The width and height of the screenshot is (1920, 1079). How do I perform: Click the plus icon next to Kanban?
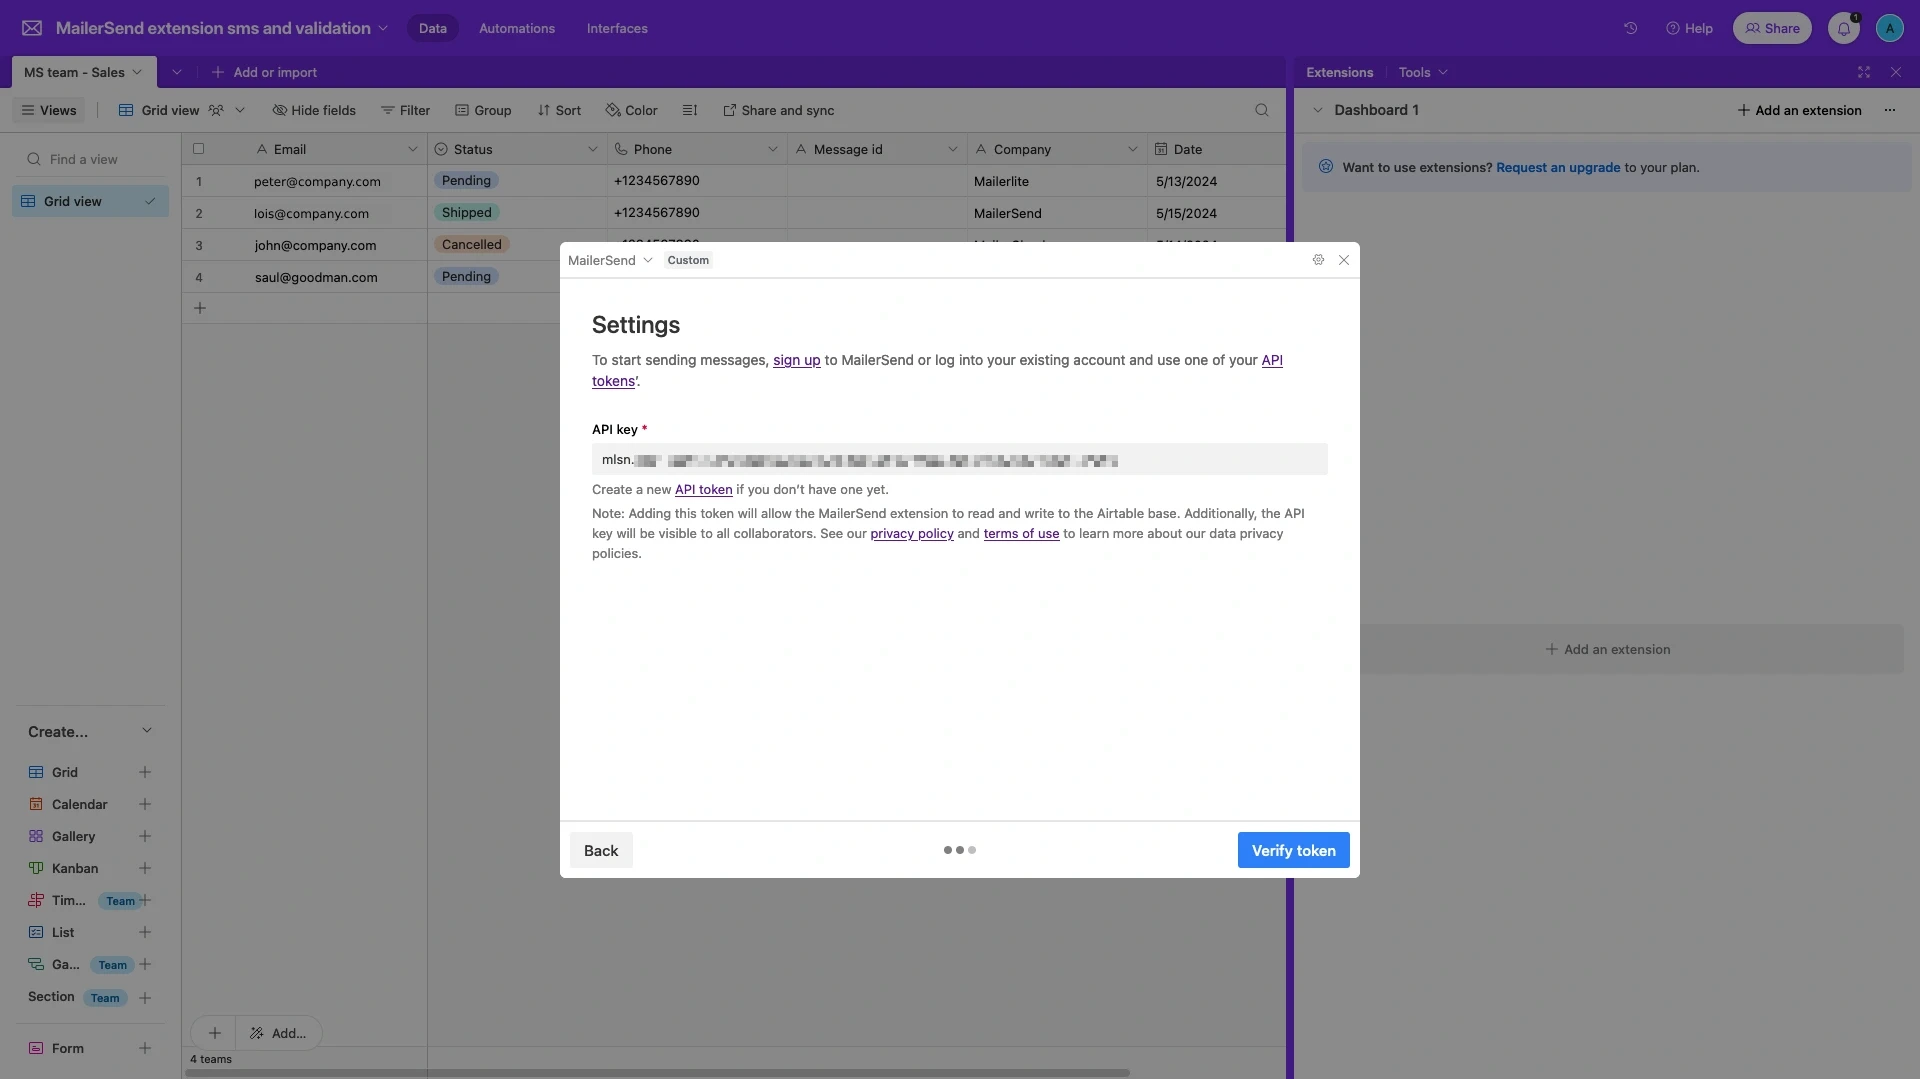click(145, 868)
